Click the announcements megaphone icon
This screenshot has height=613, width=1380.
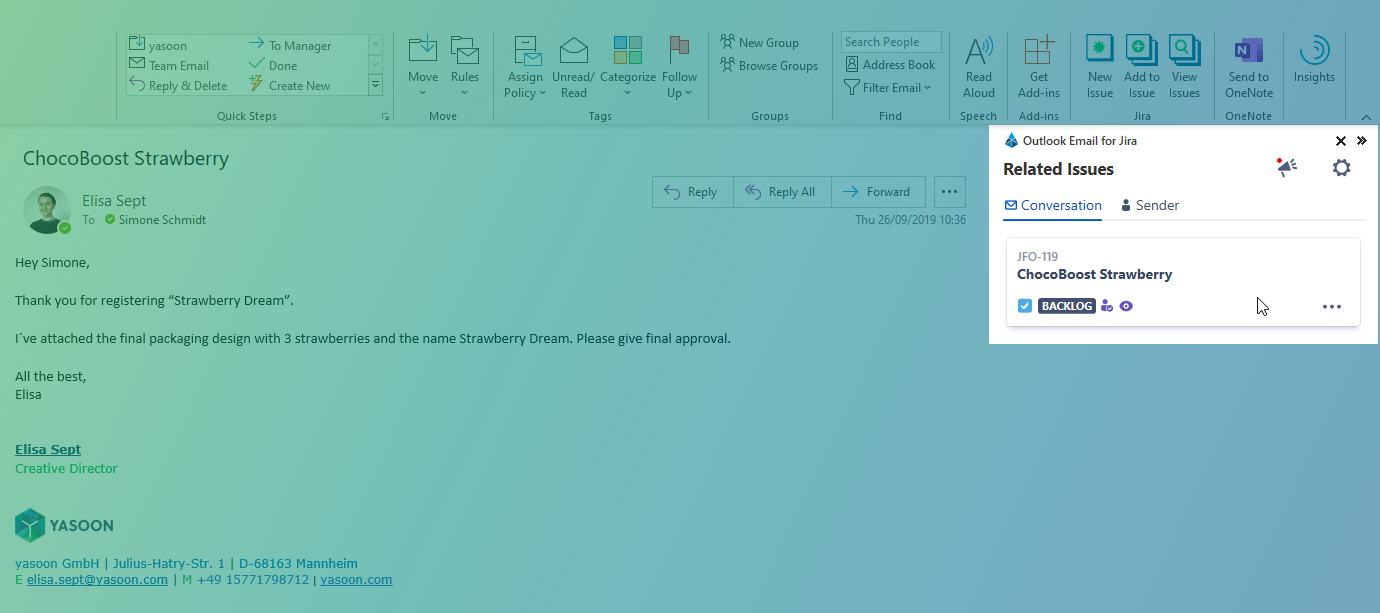point(1287,168)
